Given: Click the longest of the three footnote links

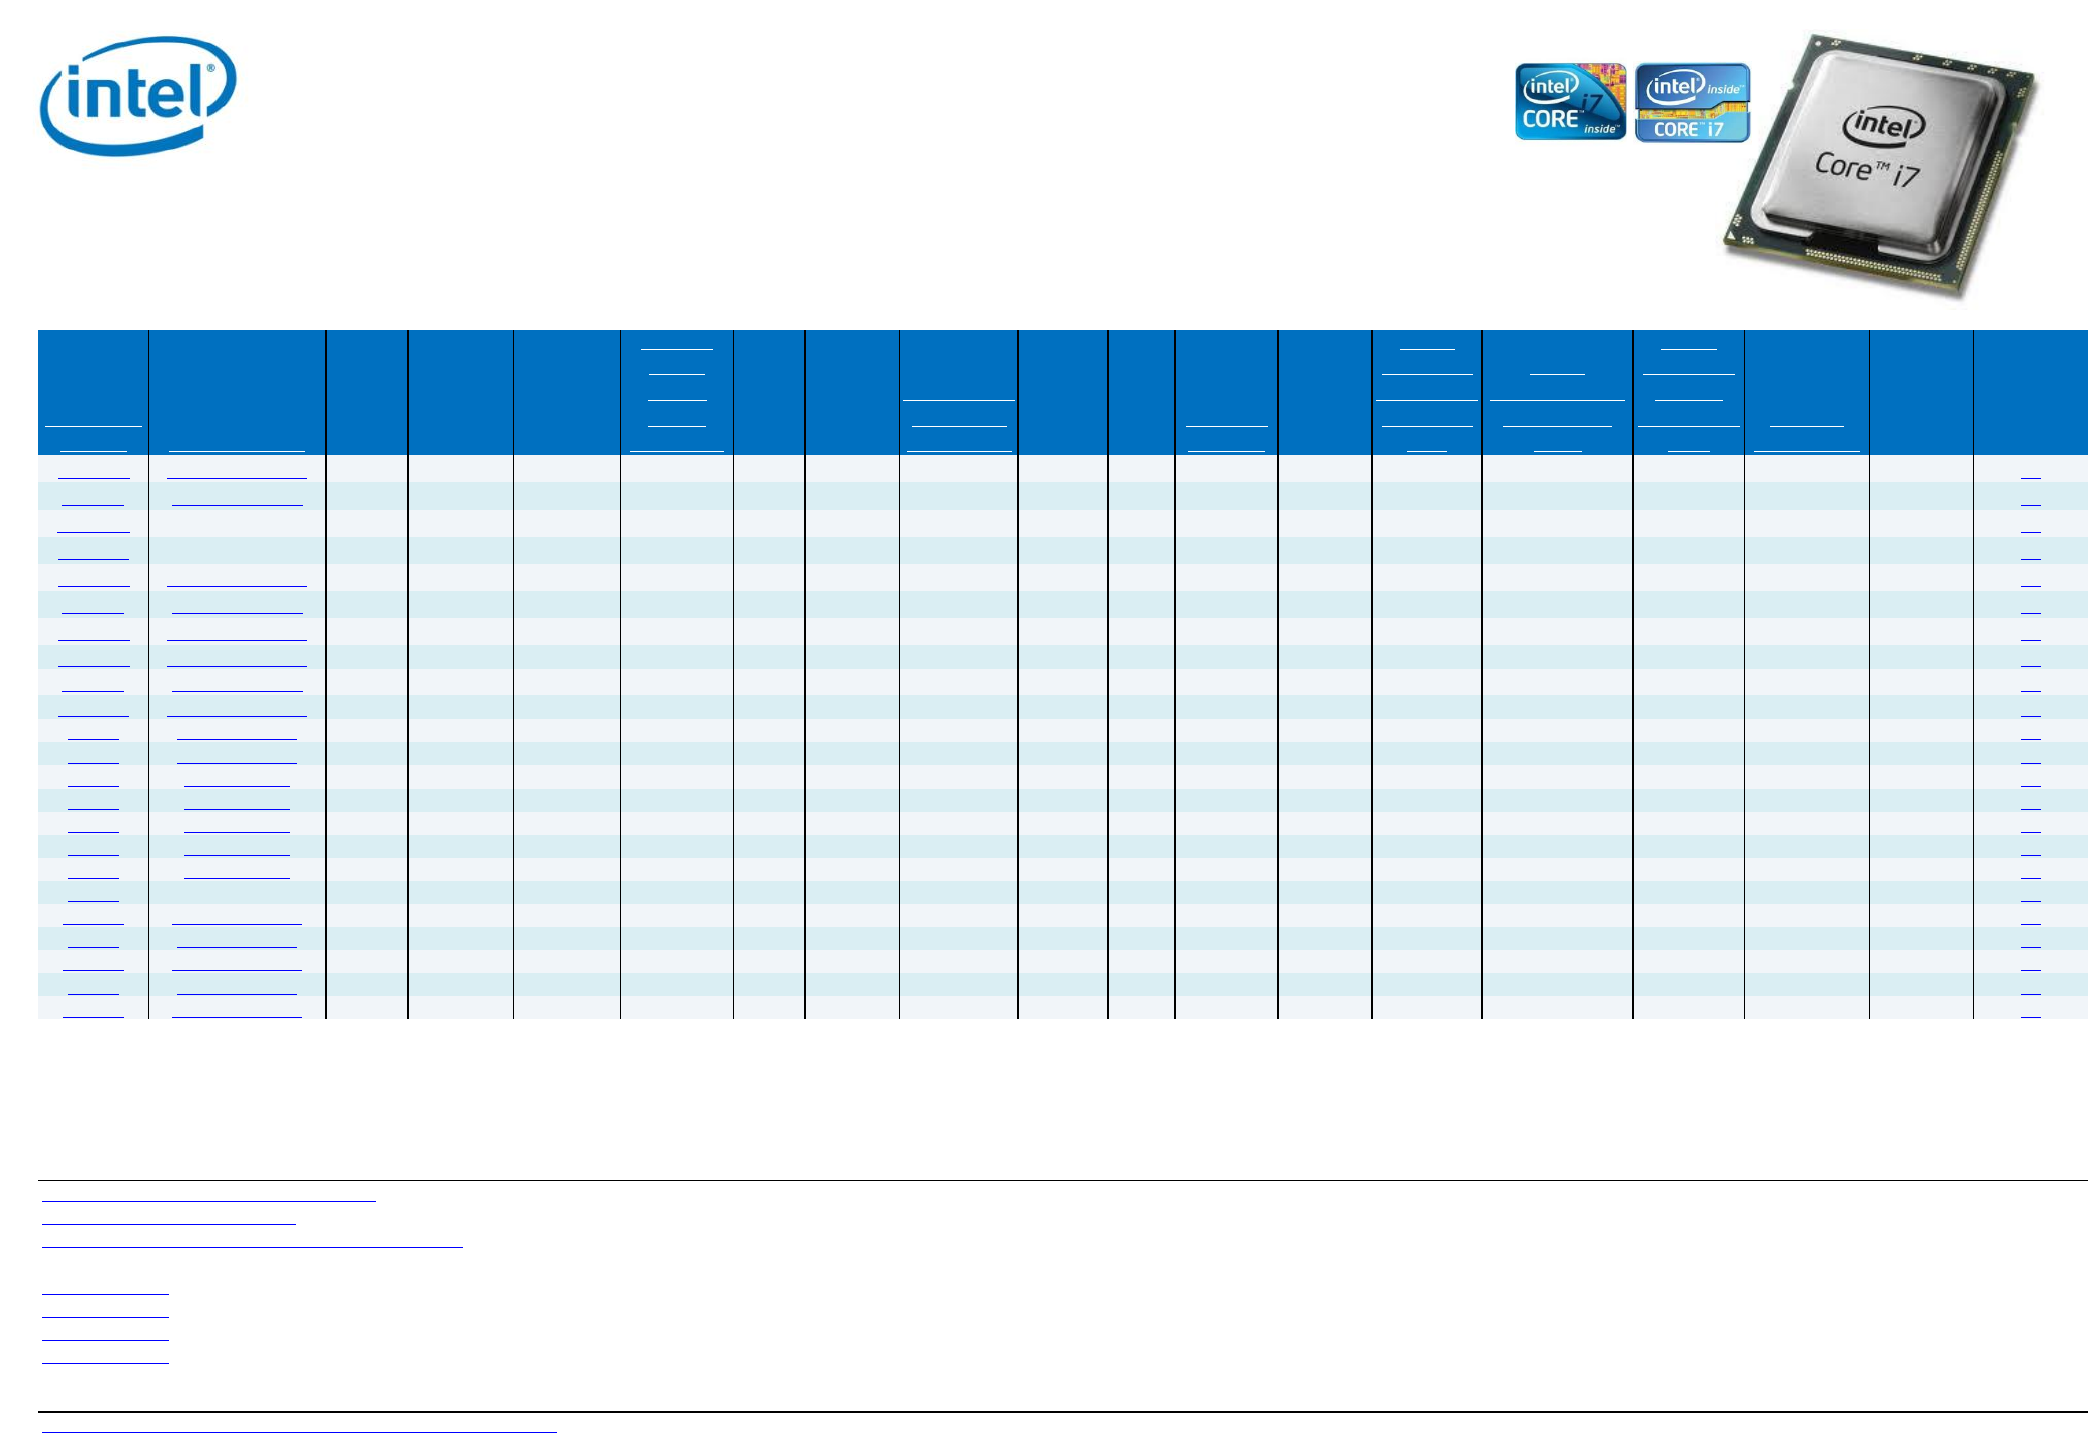Looking at the screenshot, I should click(252, 1242).
